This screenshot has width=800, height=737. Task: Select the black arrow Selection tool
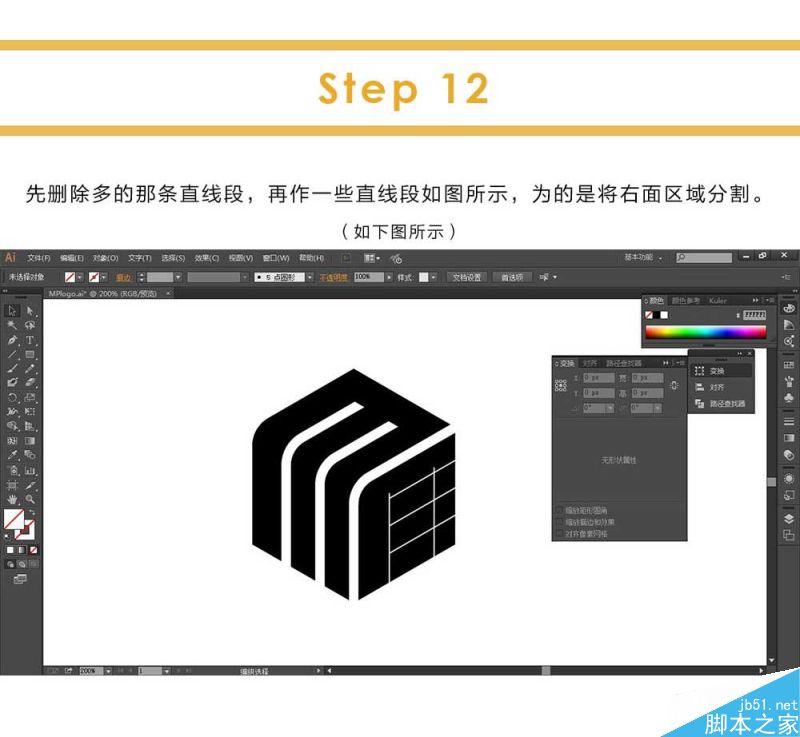(12, 311)
